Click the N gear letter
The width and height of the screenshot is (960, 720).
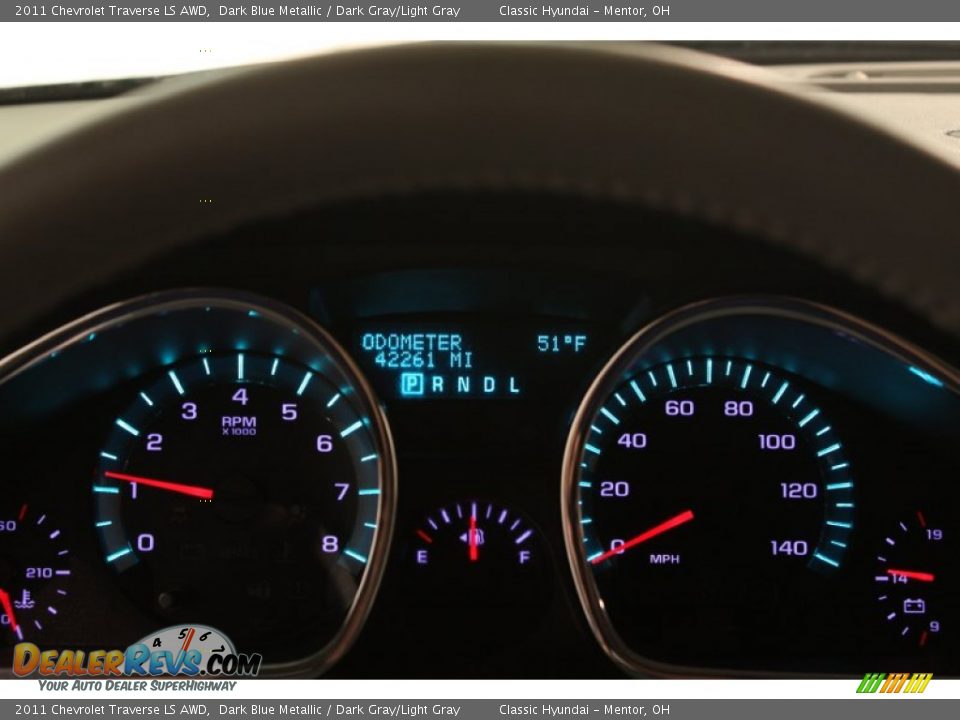pos(463,384)
